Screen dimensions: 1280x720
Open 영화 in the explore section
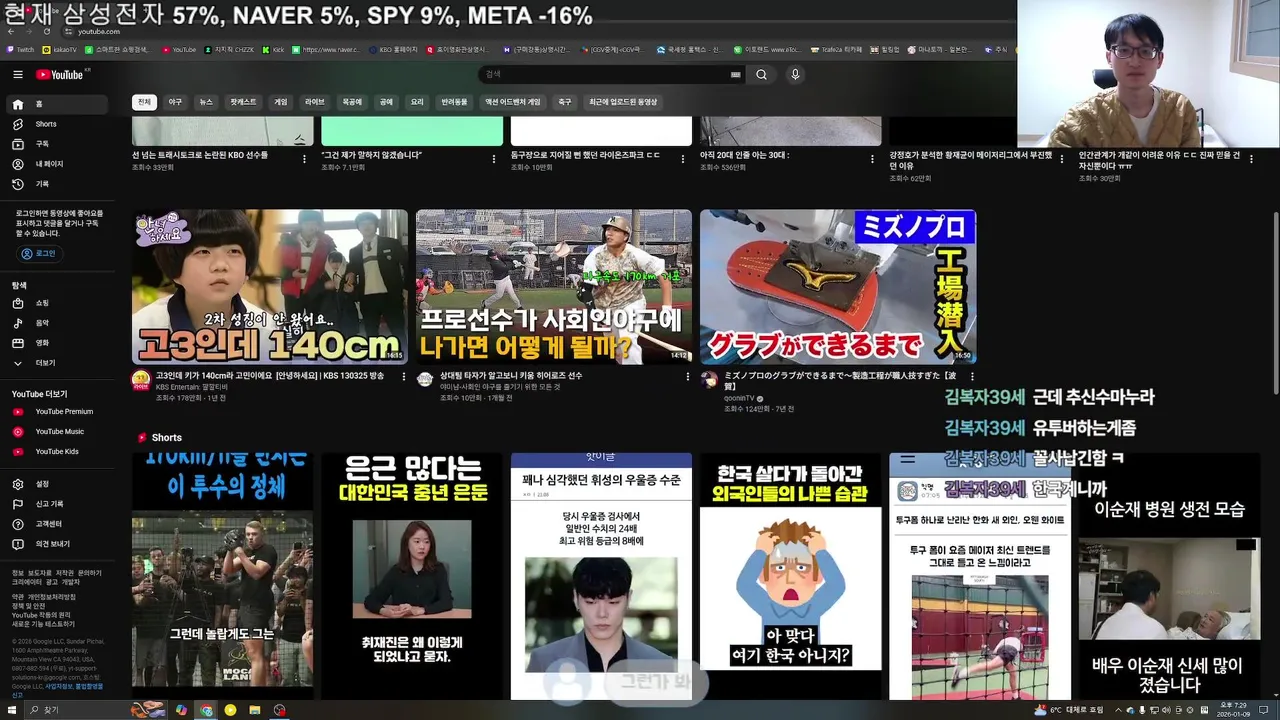[56, 343]
